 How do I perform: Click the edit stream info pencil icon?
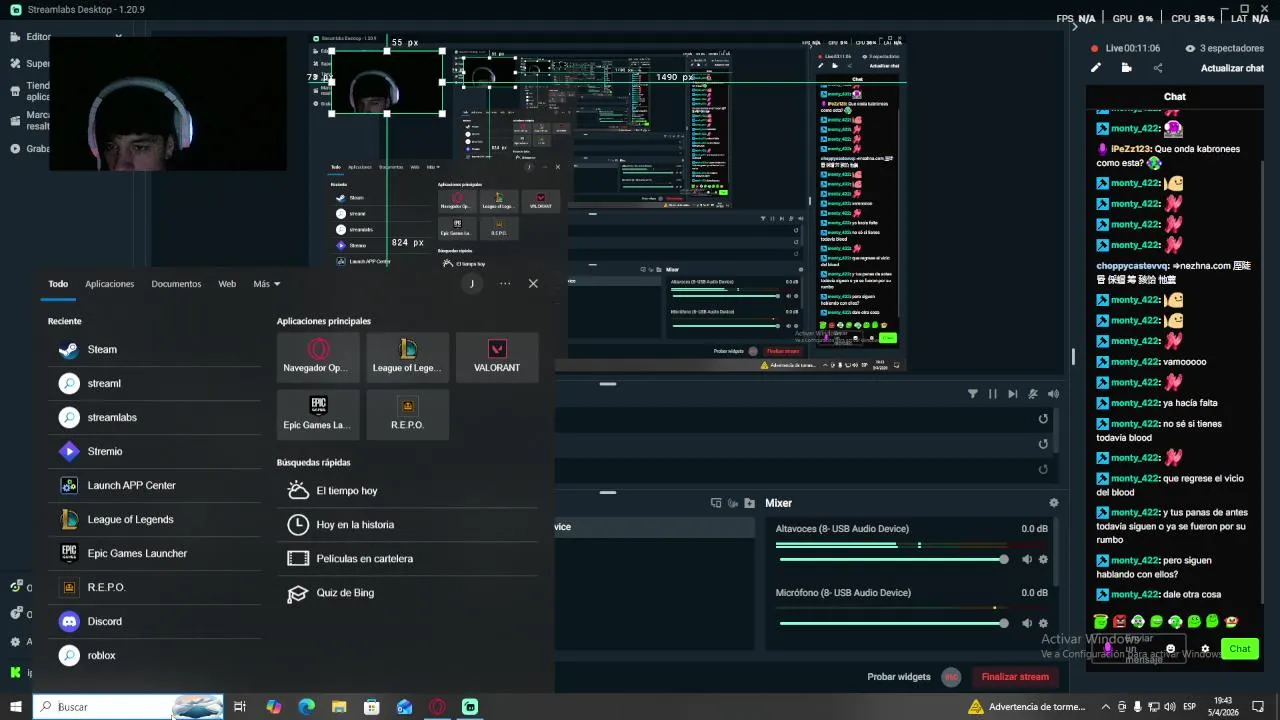1095,68
